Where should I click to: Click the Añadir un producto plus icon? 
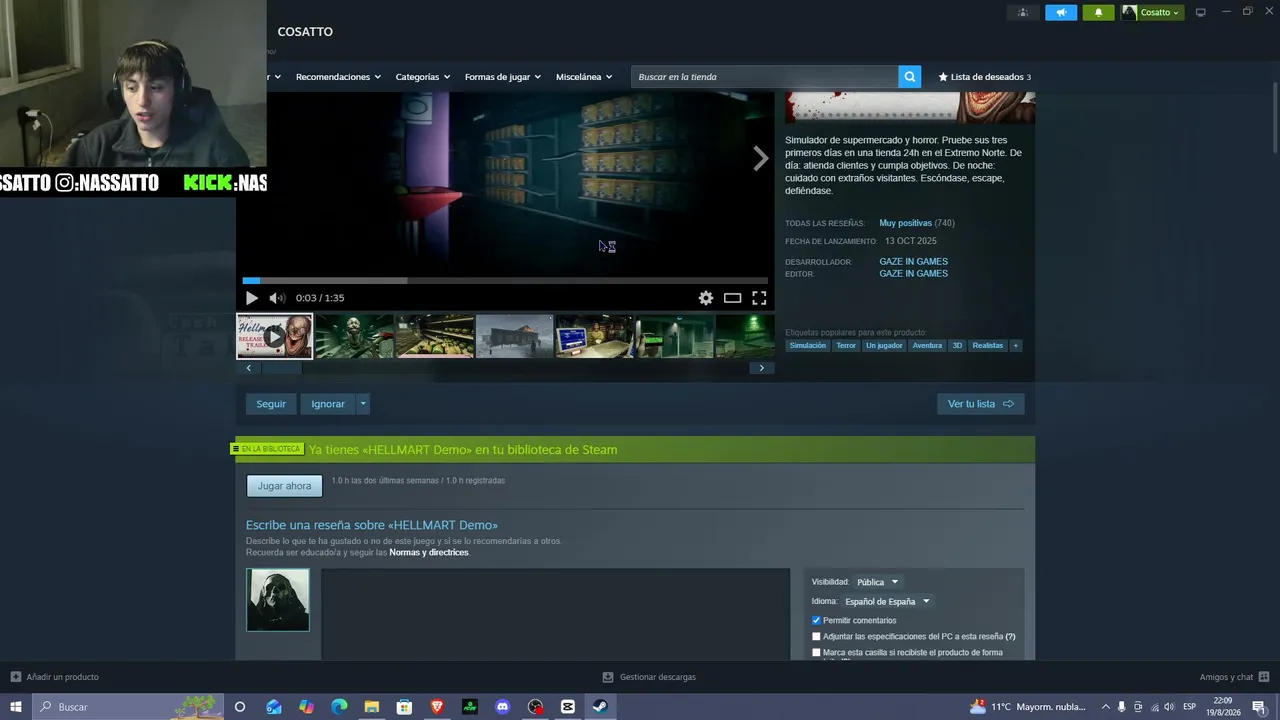click(16, 677)
